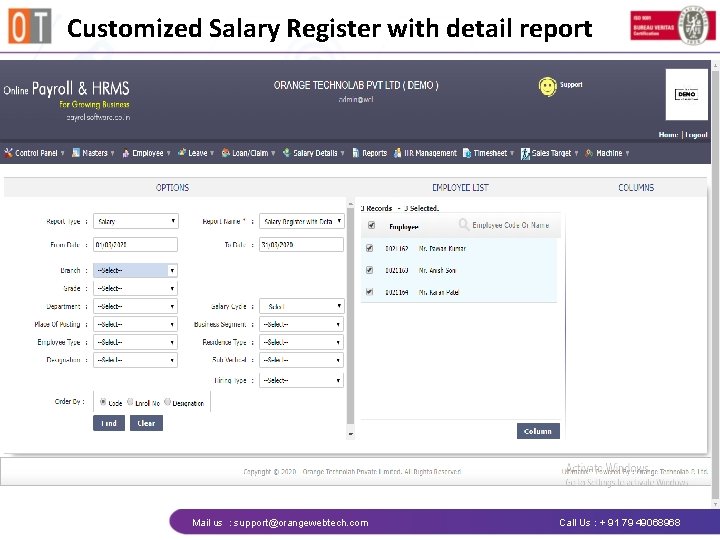Open the Loan/Claim menu
This screenshot has height=540, width=720.
click(248, 153)
